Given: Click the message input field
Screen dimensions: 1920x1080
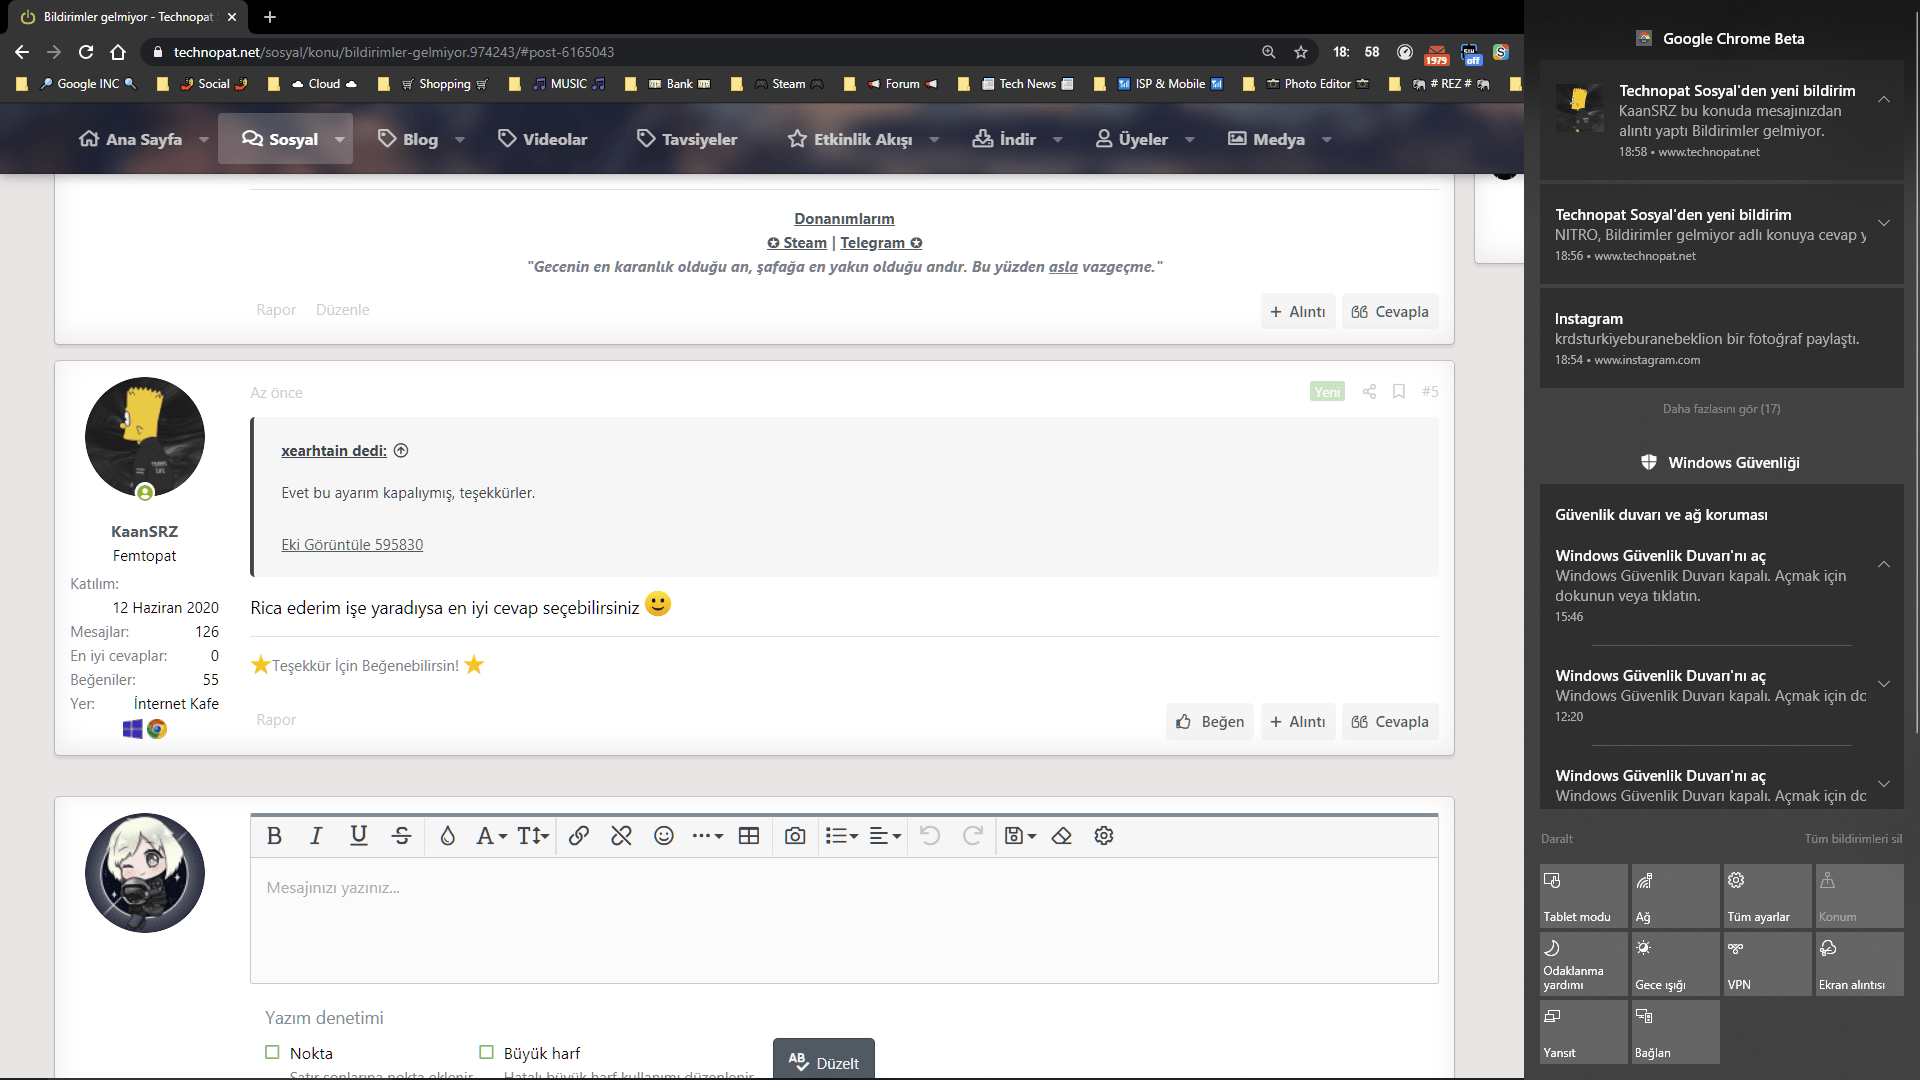Looking at the screenshot, I should (x=843, y=920).
